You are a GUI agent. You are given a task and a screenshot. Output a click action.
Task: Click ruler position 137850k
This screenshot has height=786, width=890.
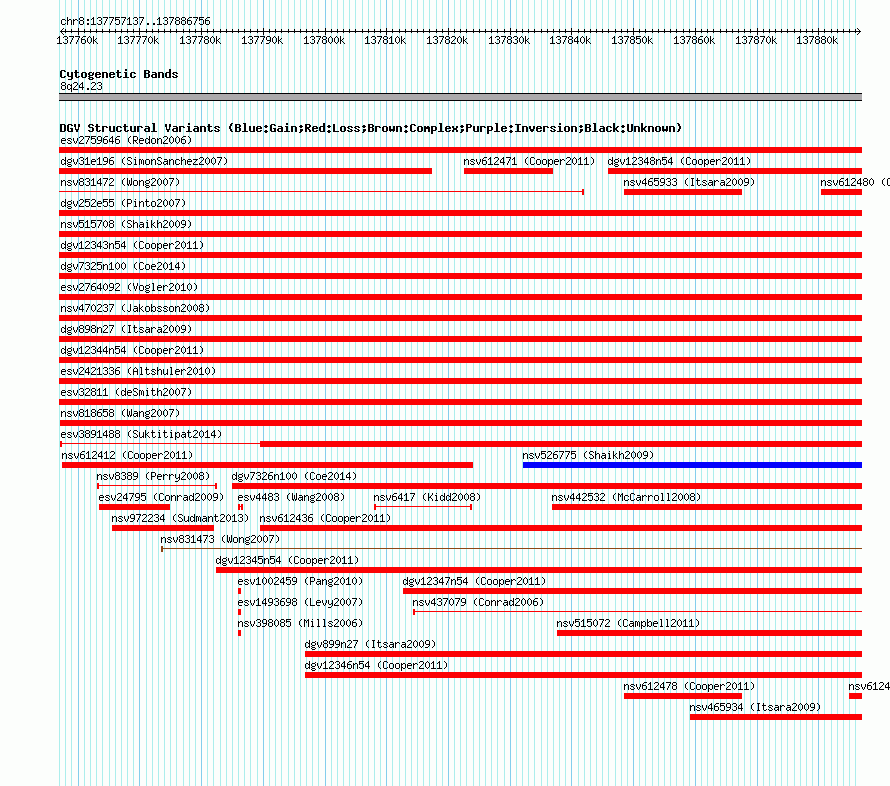coord(632,40)
